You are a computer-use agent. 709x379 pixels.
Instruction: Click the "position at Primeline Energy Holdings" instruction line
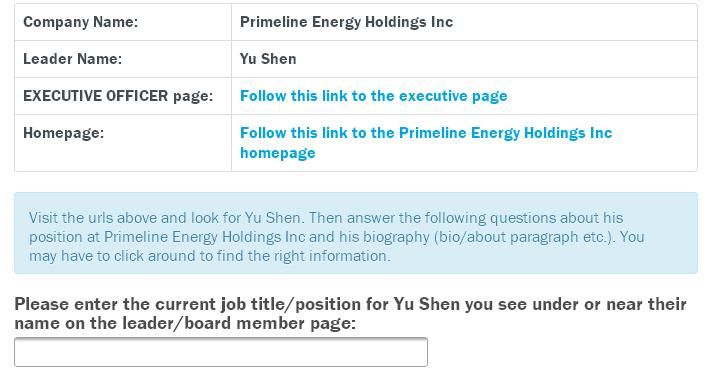pyautogui.click(x=336, y=237)
